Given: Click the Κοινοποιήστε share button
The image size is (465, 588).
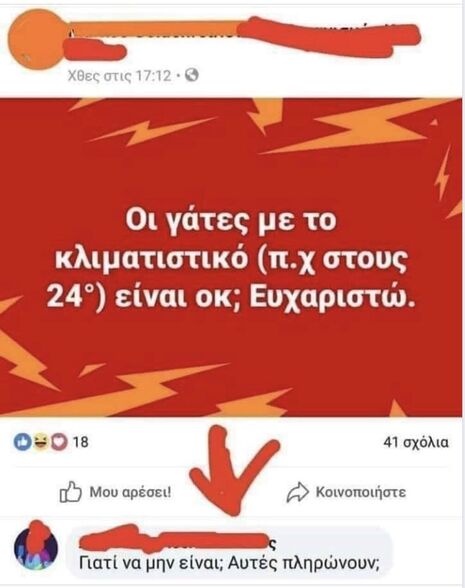Looking at the screenshot, I should click(x=346, y=492).
